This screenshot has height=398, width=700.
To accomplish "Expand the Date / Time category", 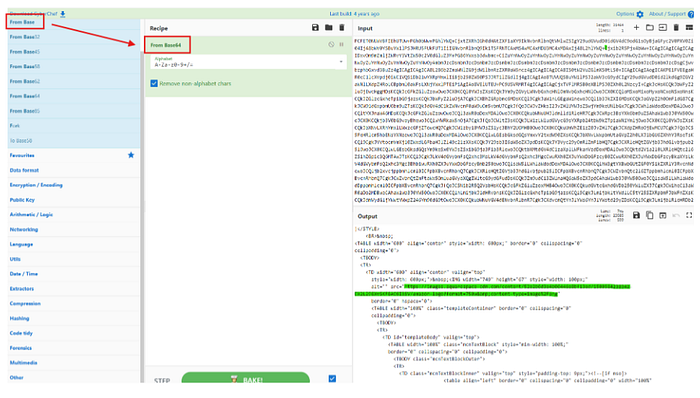I will 73,274.
